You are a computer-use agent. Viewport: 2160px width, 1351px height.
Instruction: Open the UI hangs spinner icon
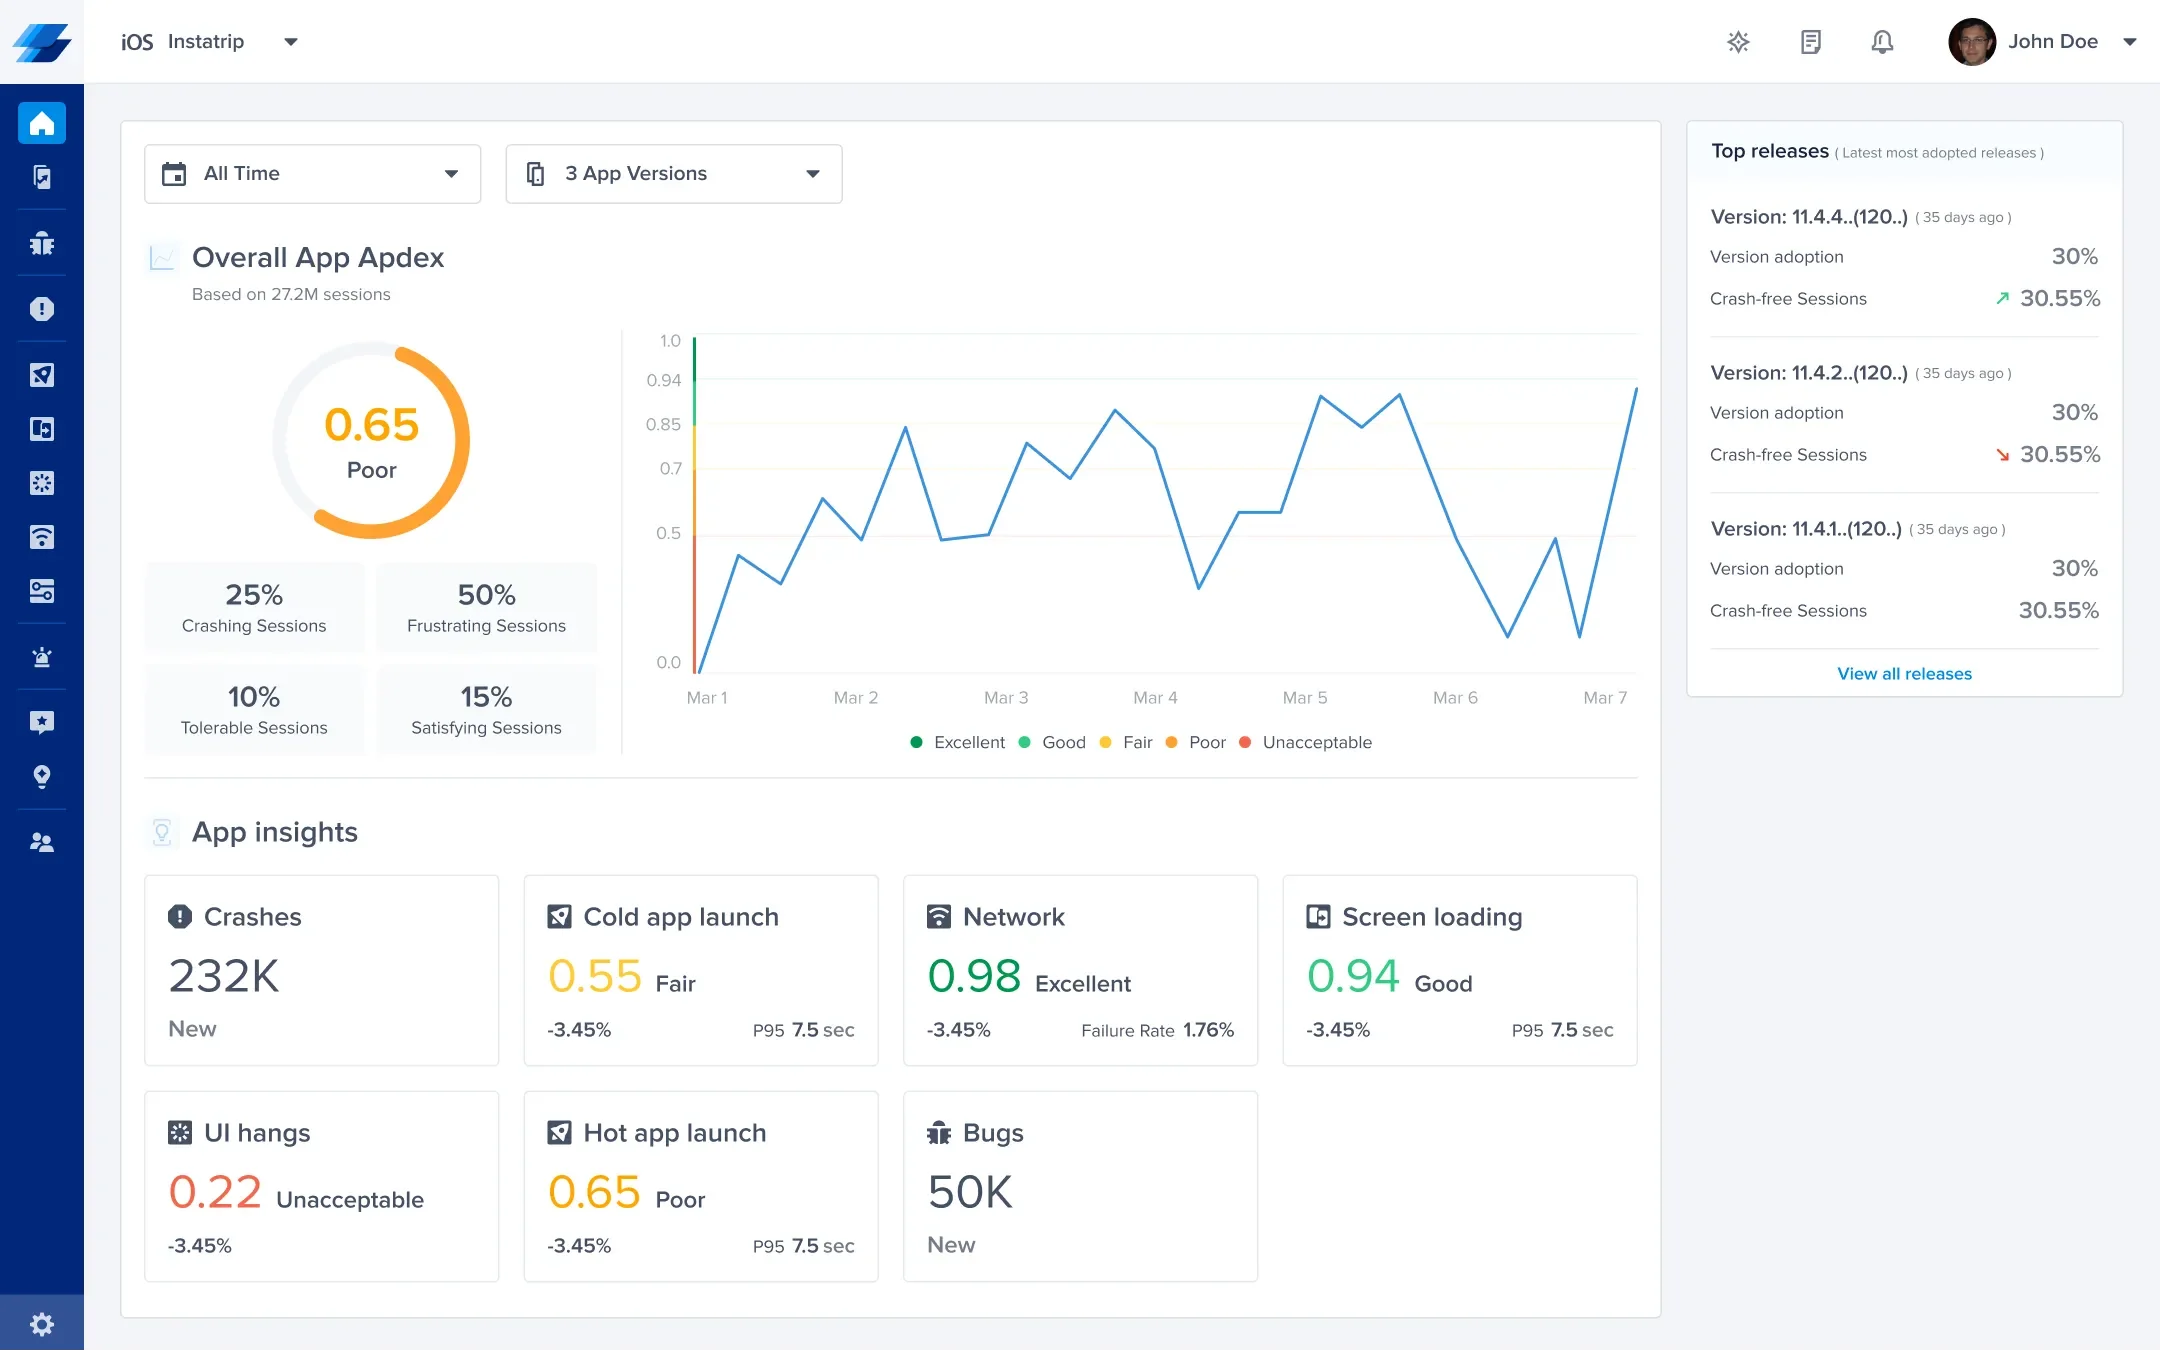click(x=42, y=483)
